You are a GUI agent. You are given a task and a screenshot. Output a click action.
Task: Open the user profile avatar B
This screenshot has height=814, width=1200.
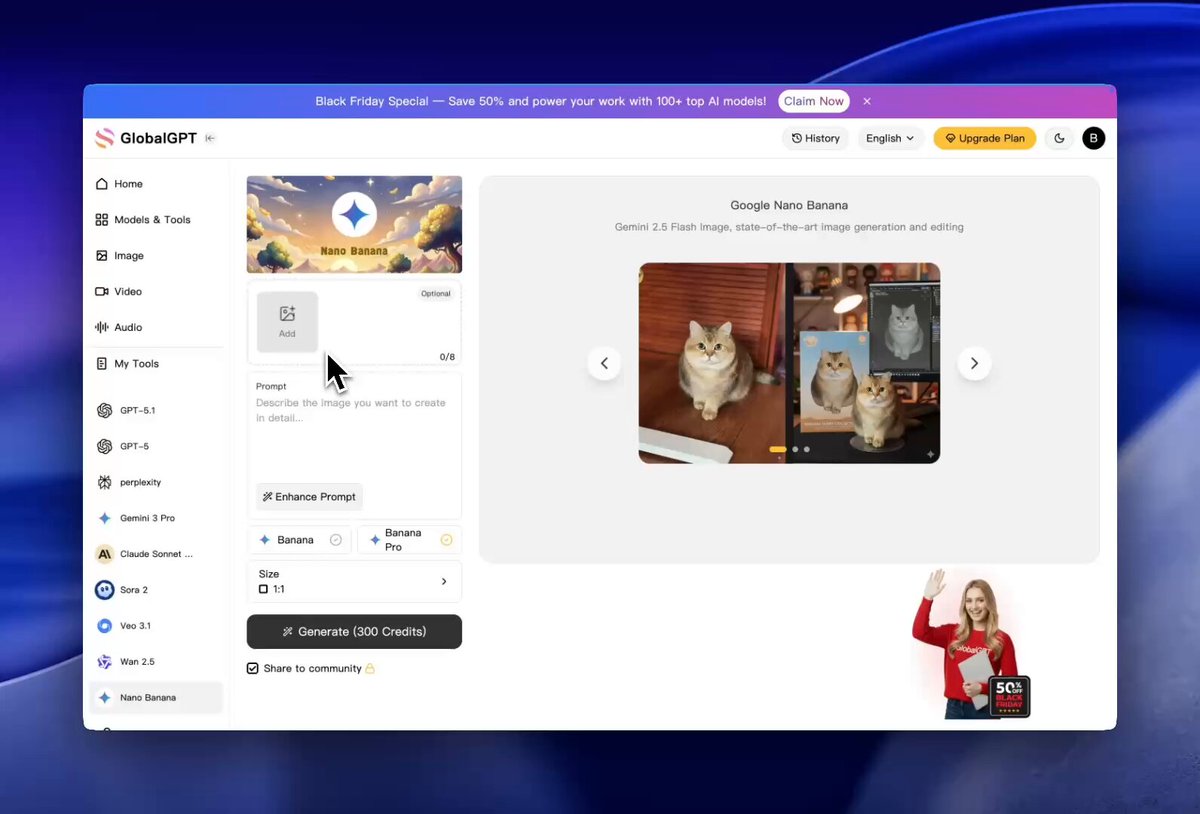pos(1094,138)
